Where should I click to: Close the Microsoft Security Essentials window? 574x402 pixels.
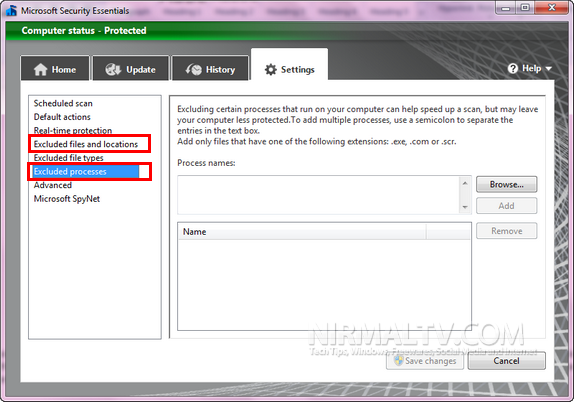coord(552,7)
